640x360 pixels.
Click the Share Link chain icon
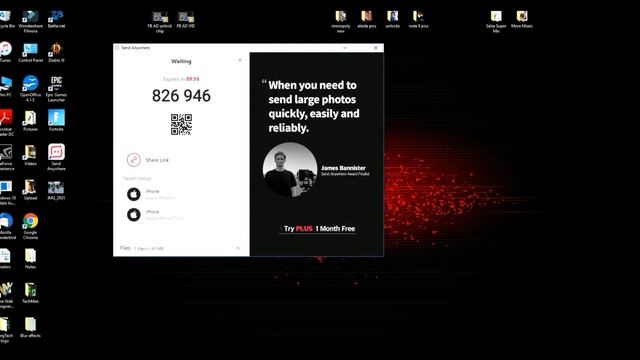[133, 160]
